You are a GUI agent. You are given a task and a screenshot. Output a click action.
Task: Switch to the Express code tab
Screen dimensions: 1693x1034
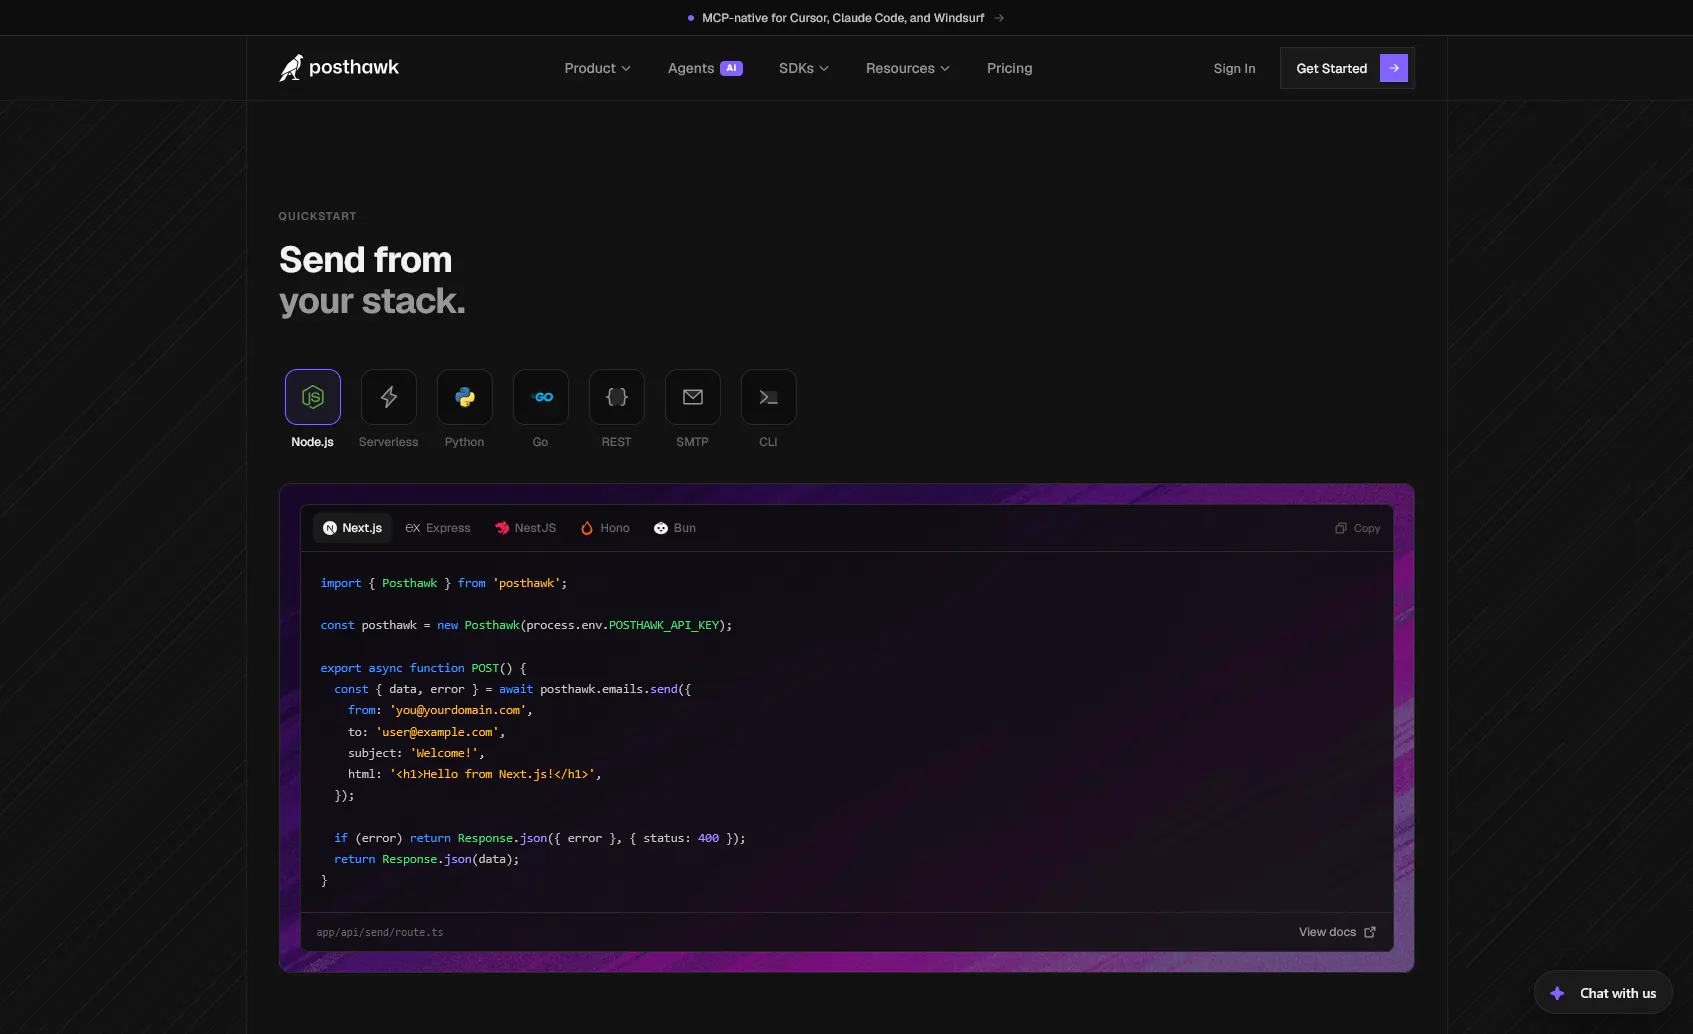438,528
